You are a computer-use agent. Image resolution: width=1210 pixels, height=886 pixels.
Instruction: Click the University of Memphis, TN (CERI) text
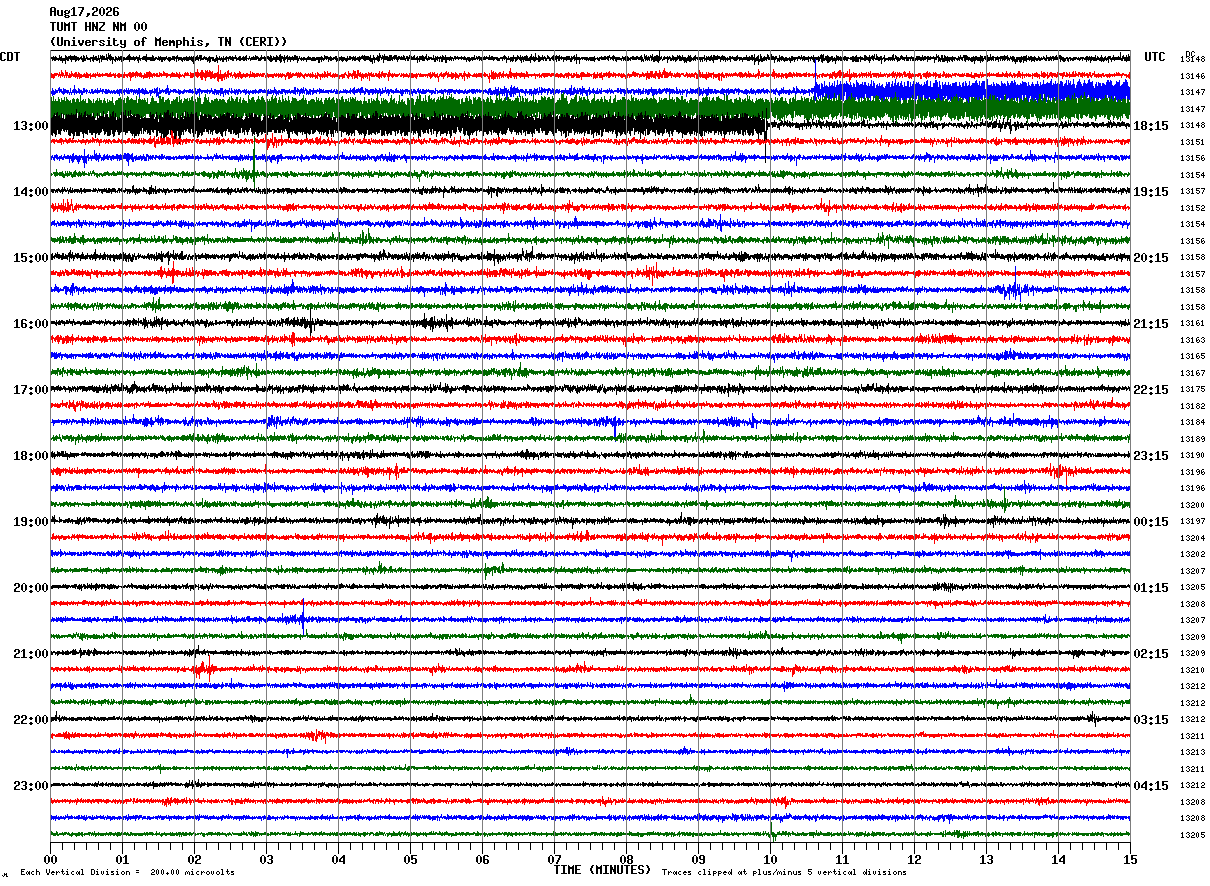coord(169,42)
